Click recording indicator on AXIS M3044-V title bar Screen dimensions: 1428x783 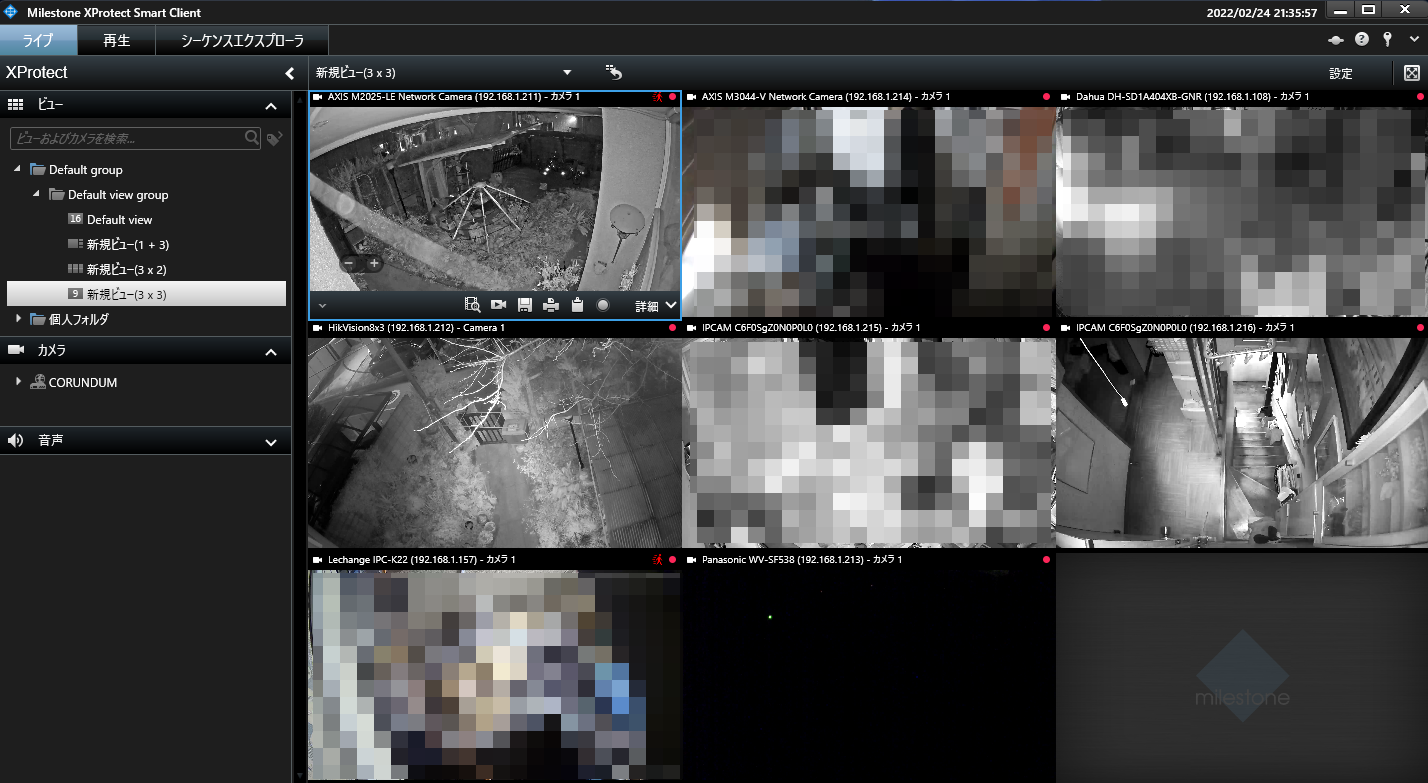1046,97
